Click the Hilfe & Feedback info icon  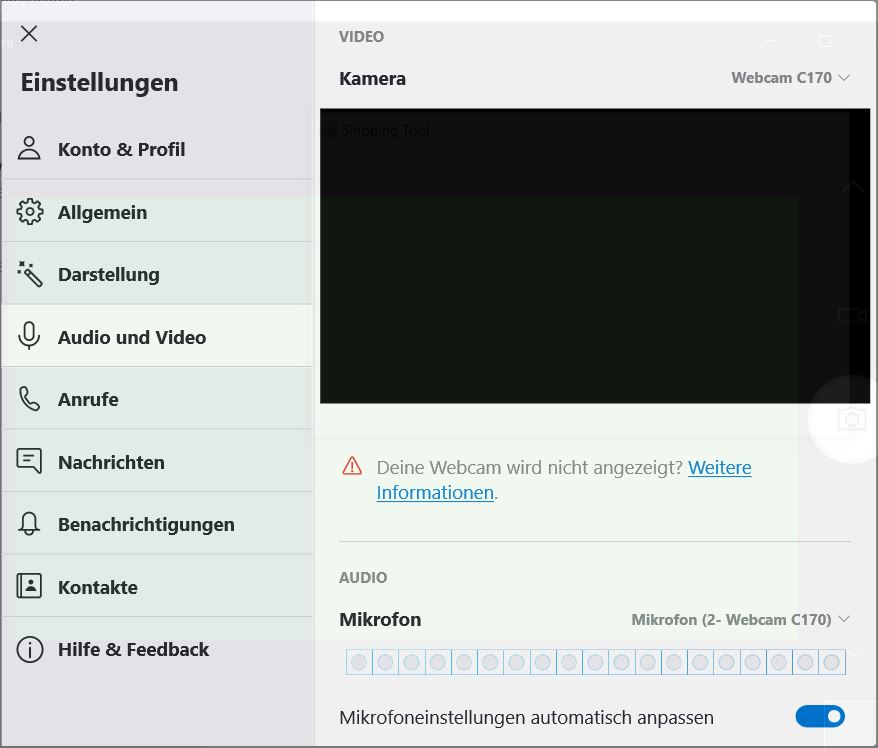(29, 649)
